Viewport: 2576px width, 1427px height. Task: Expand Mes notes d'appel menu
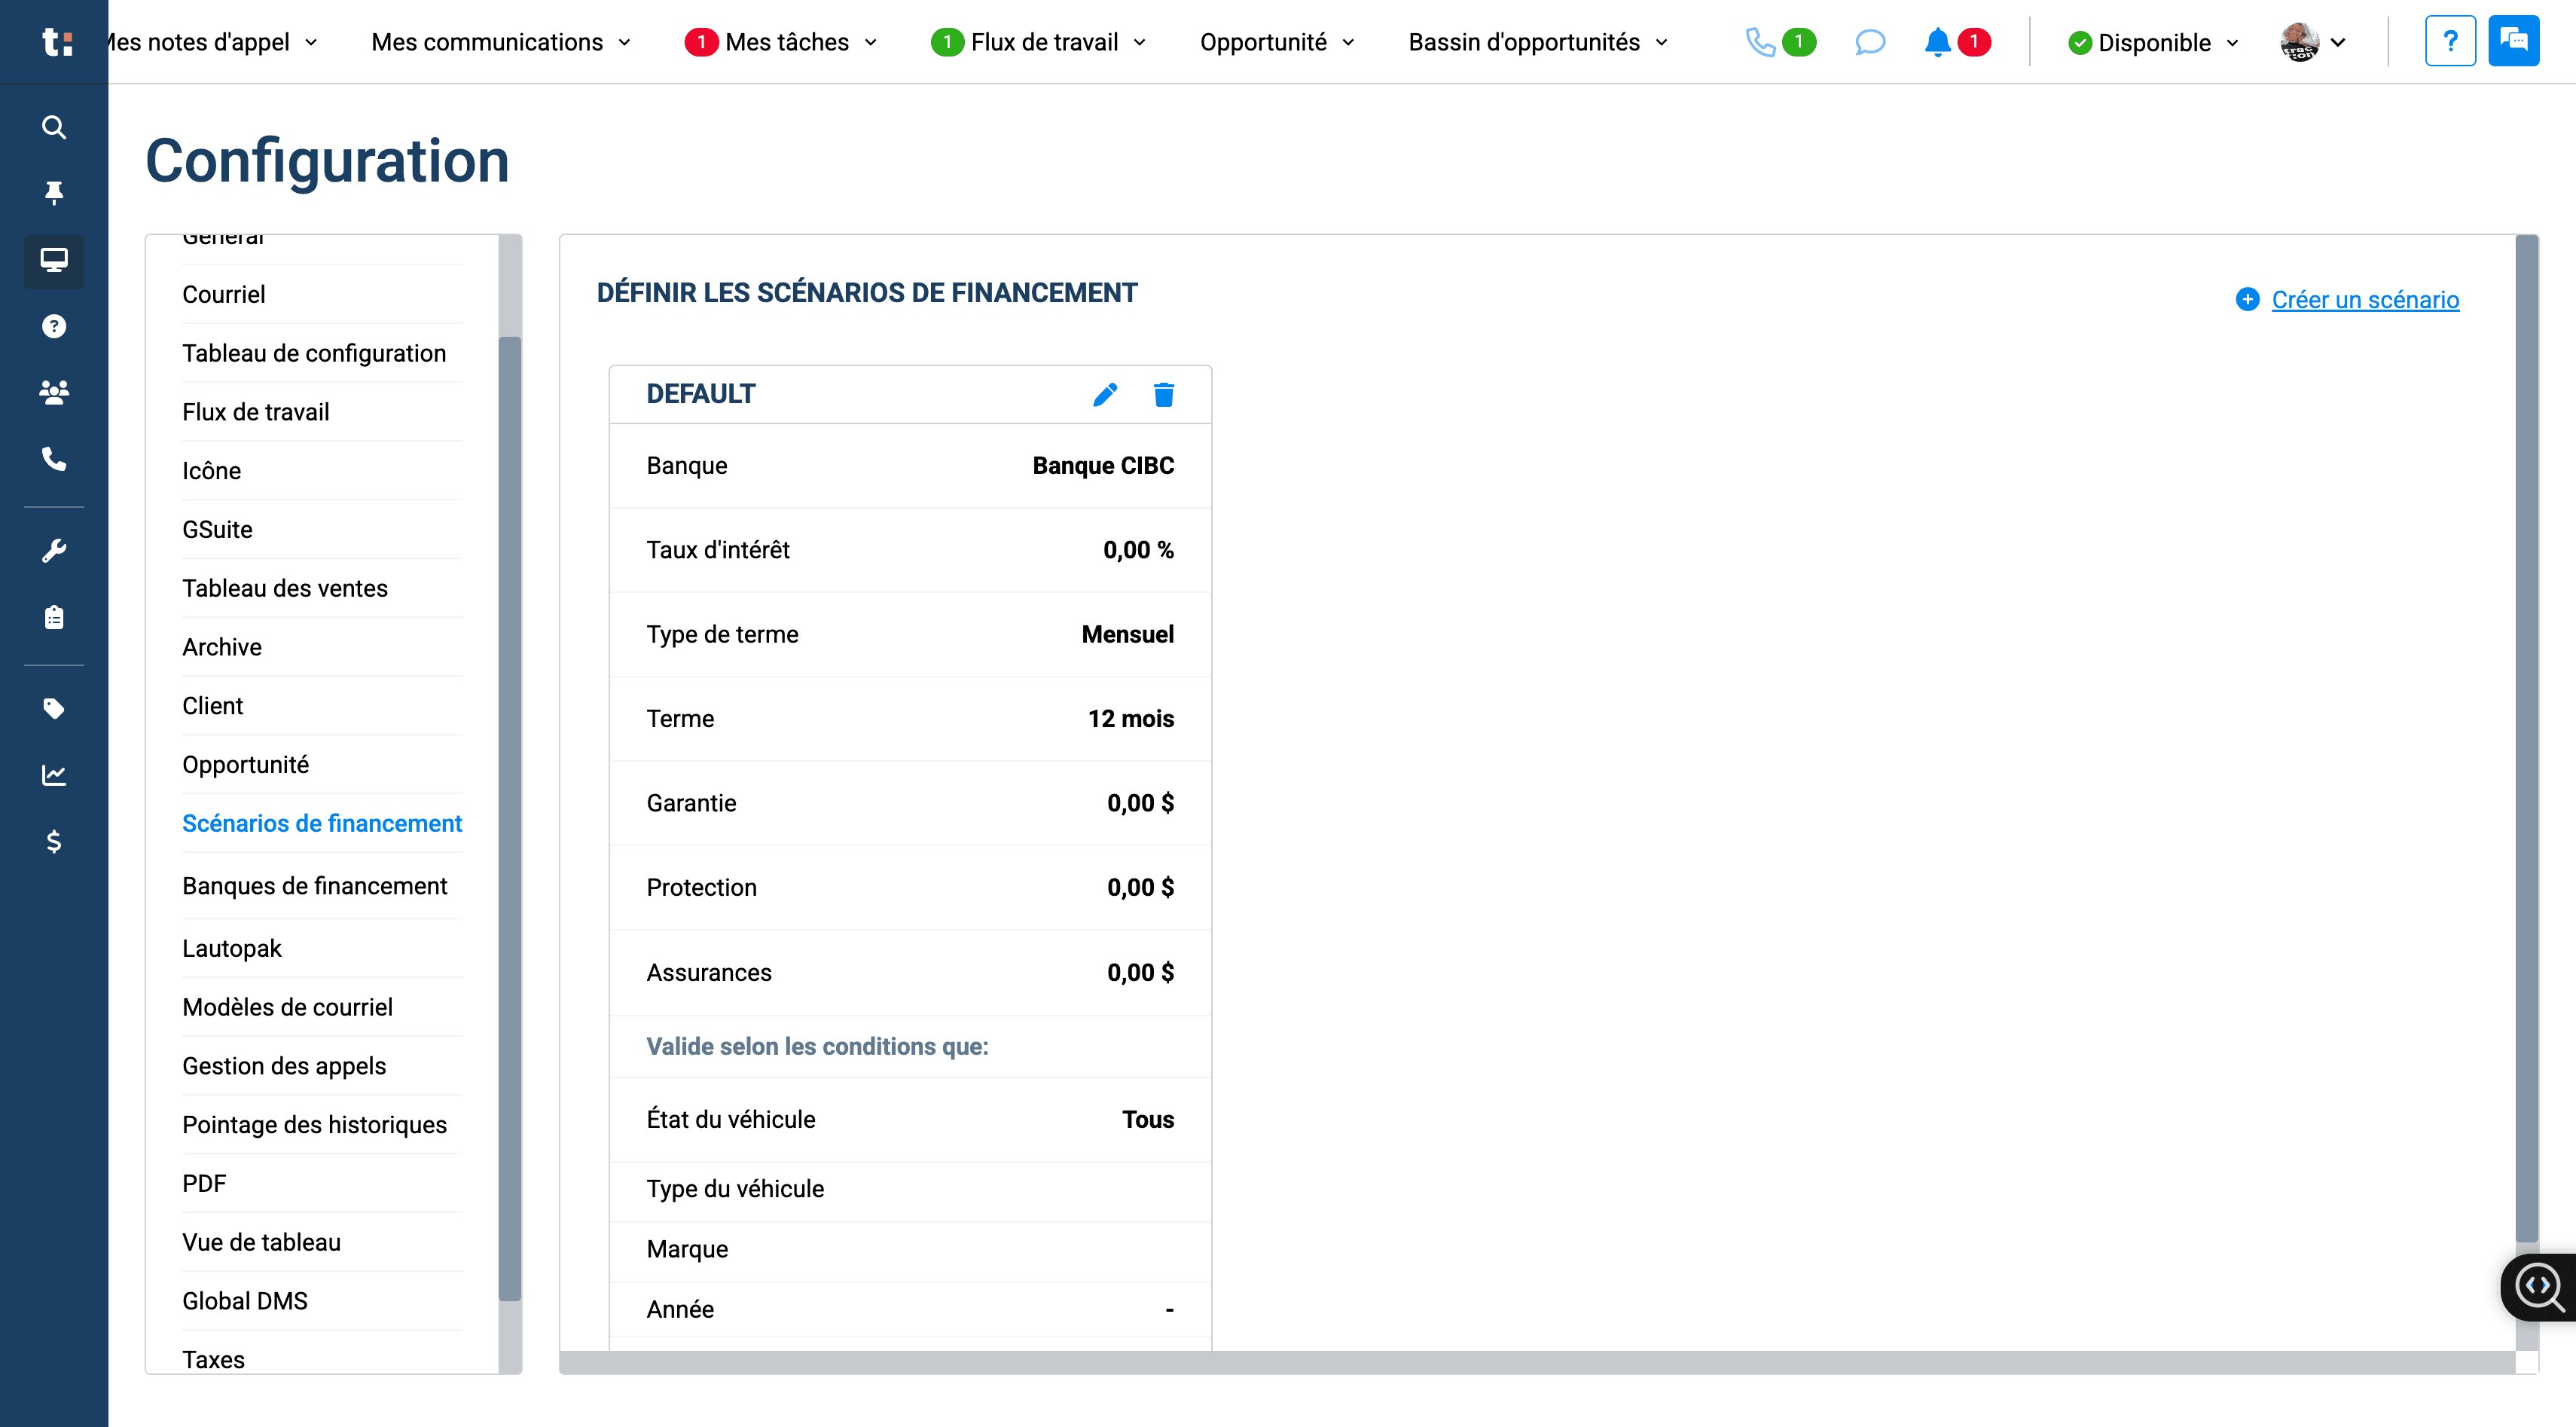click(211, 42)
